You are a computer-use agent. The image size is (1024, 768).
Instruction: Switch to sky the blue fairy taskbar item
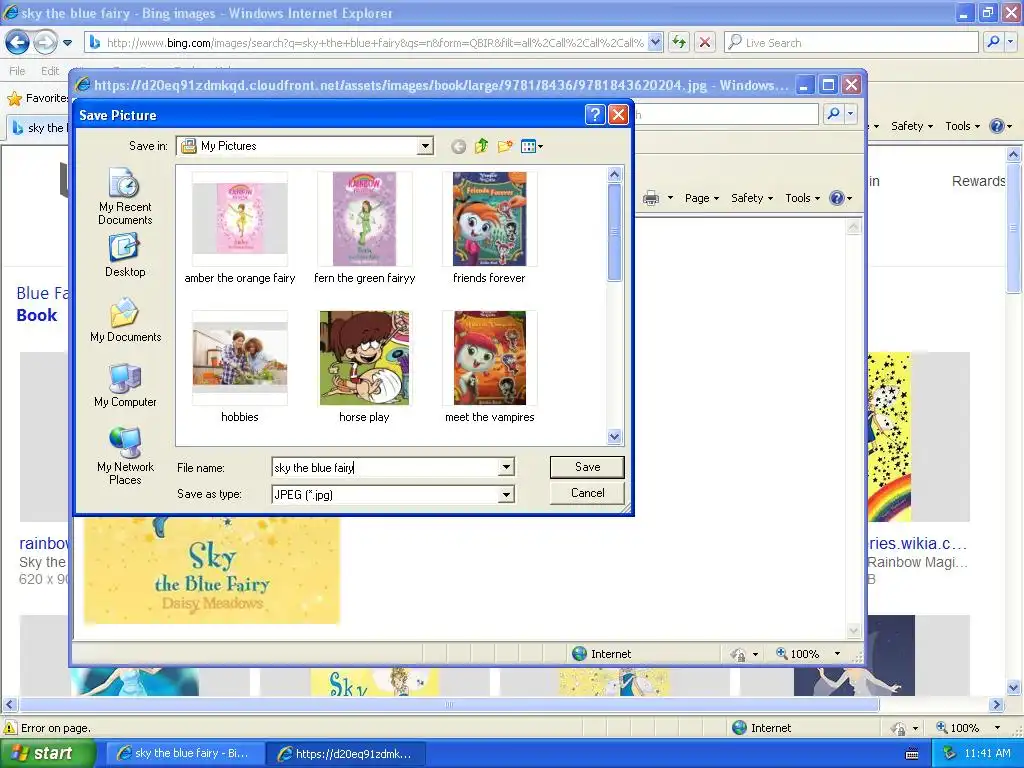pyautogui.click(x=184, y=753)
